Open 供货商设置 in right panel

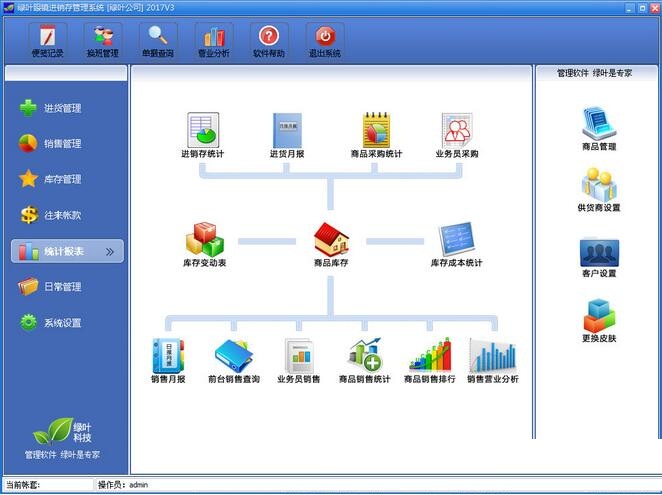pyautogui.click(x=599, y=190)
